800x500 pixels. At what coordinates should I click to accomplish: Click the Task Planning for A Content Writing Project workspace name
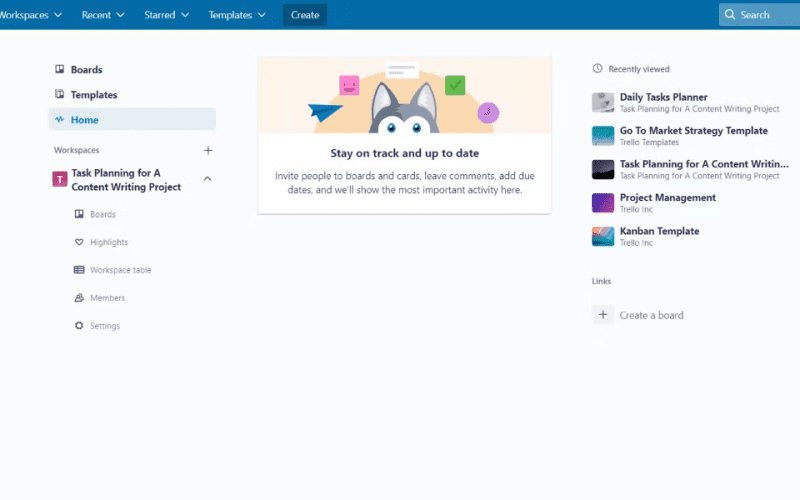coord(126,180)
